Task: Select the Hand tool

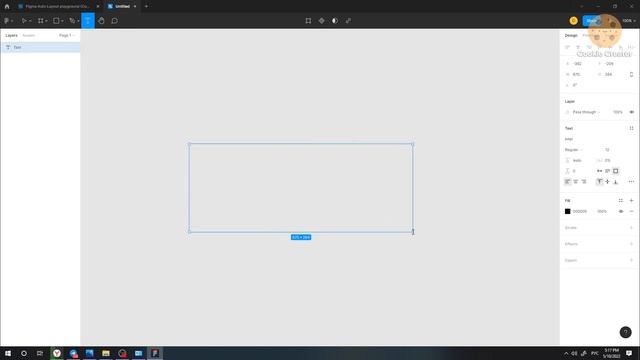Action: pos(101,21)
